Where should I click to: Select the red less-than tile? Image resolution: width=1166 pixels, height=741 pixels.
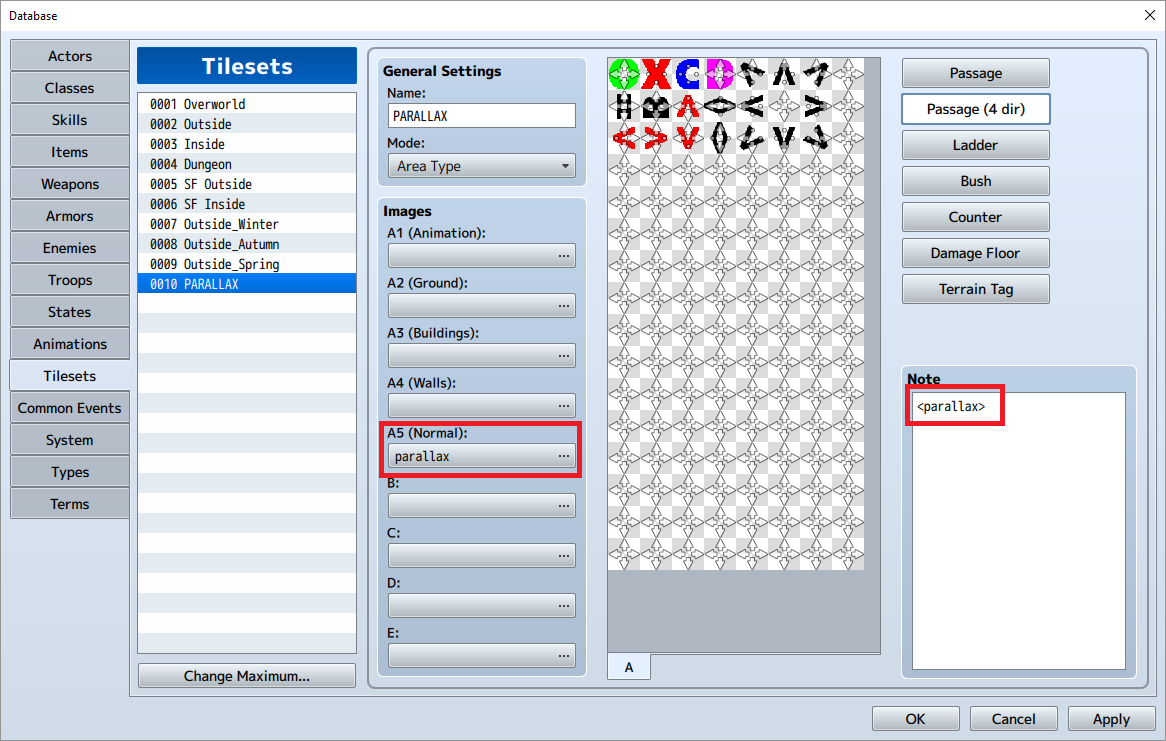point(624,138)
